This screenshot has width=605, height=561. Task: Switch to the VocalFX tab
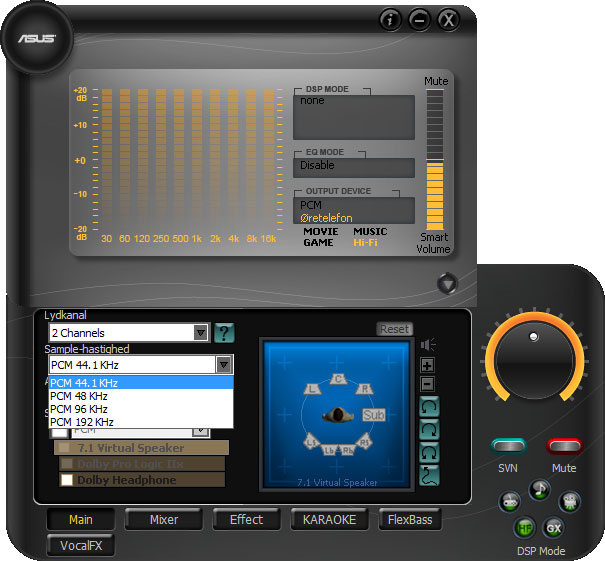pyautogui.click(x=81, y=545)
